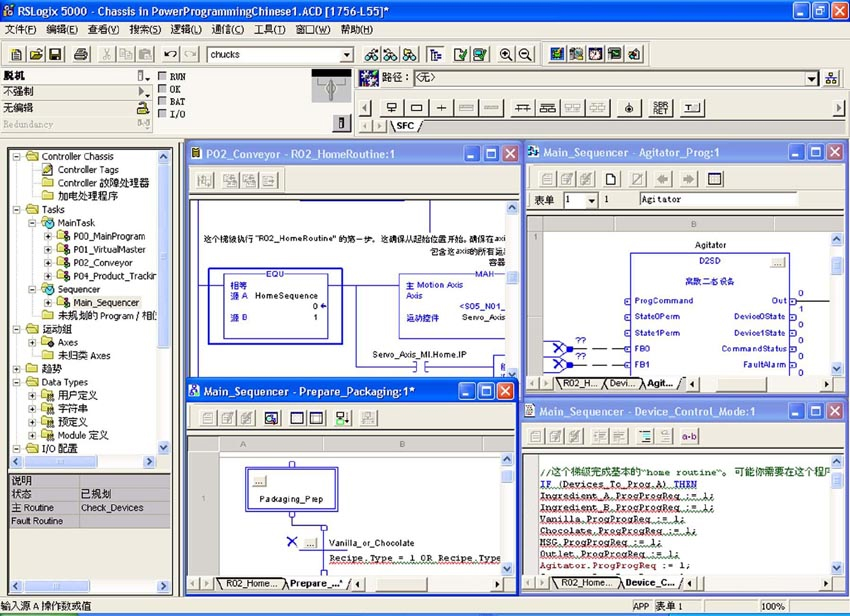The image size is (850, 616).
Task: Click the Zoom In magnifier icon
Action: coord(506,54)
